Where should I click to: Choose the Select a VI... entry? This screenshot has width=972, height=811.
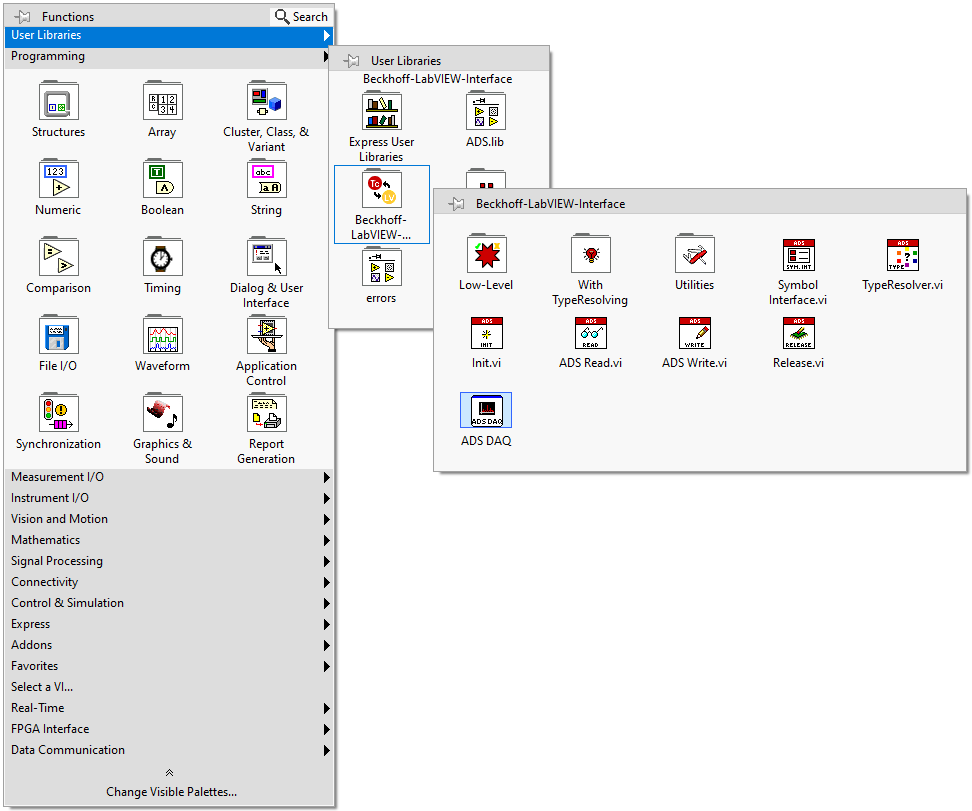pyautogui.click(x=41, y=687)
